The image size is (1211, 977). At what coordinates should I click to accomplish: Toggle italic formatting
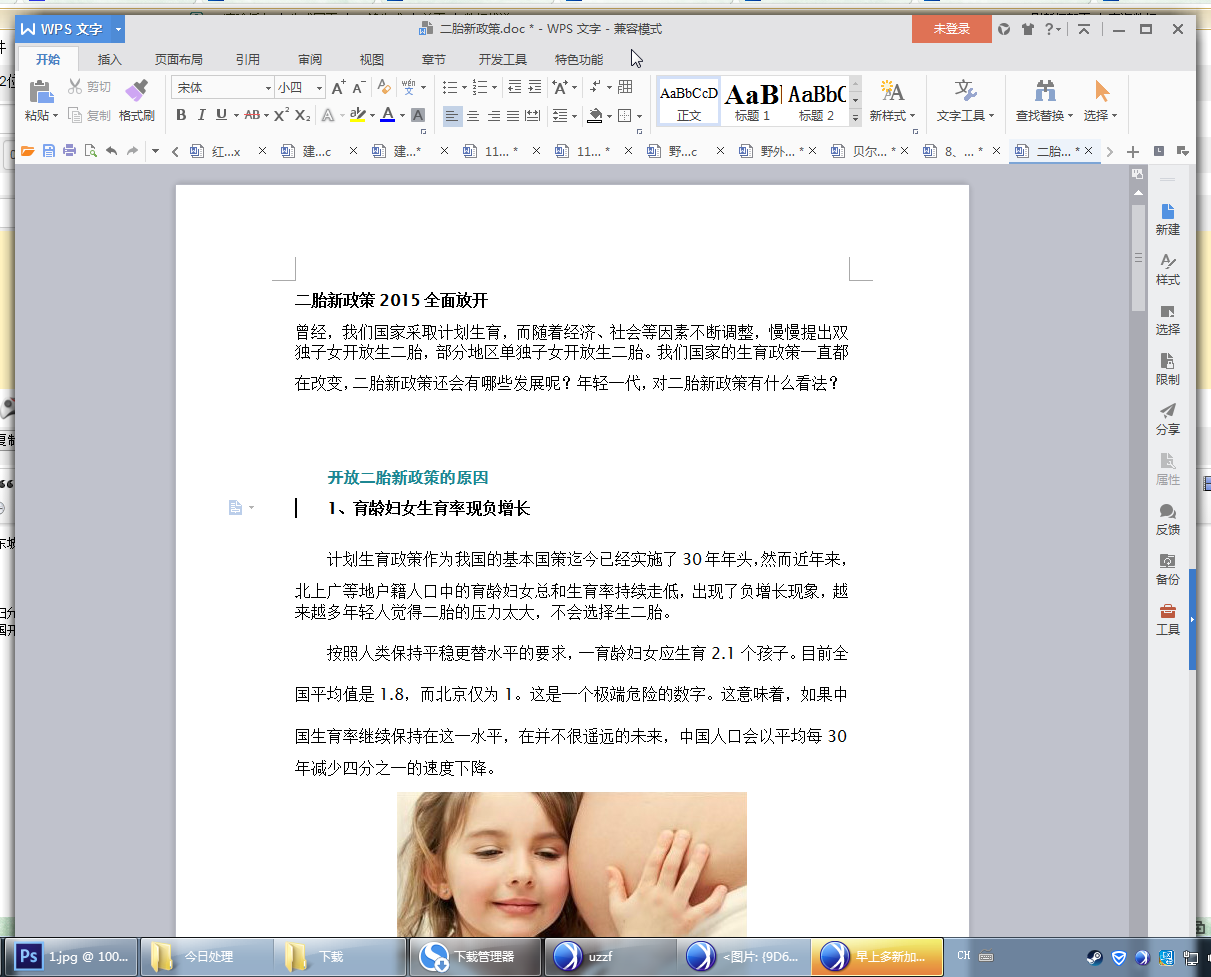tap(201, 115)
